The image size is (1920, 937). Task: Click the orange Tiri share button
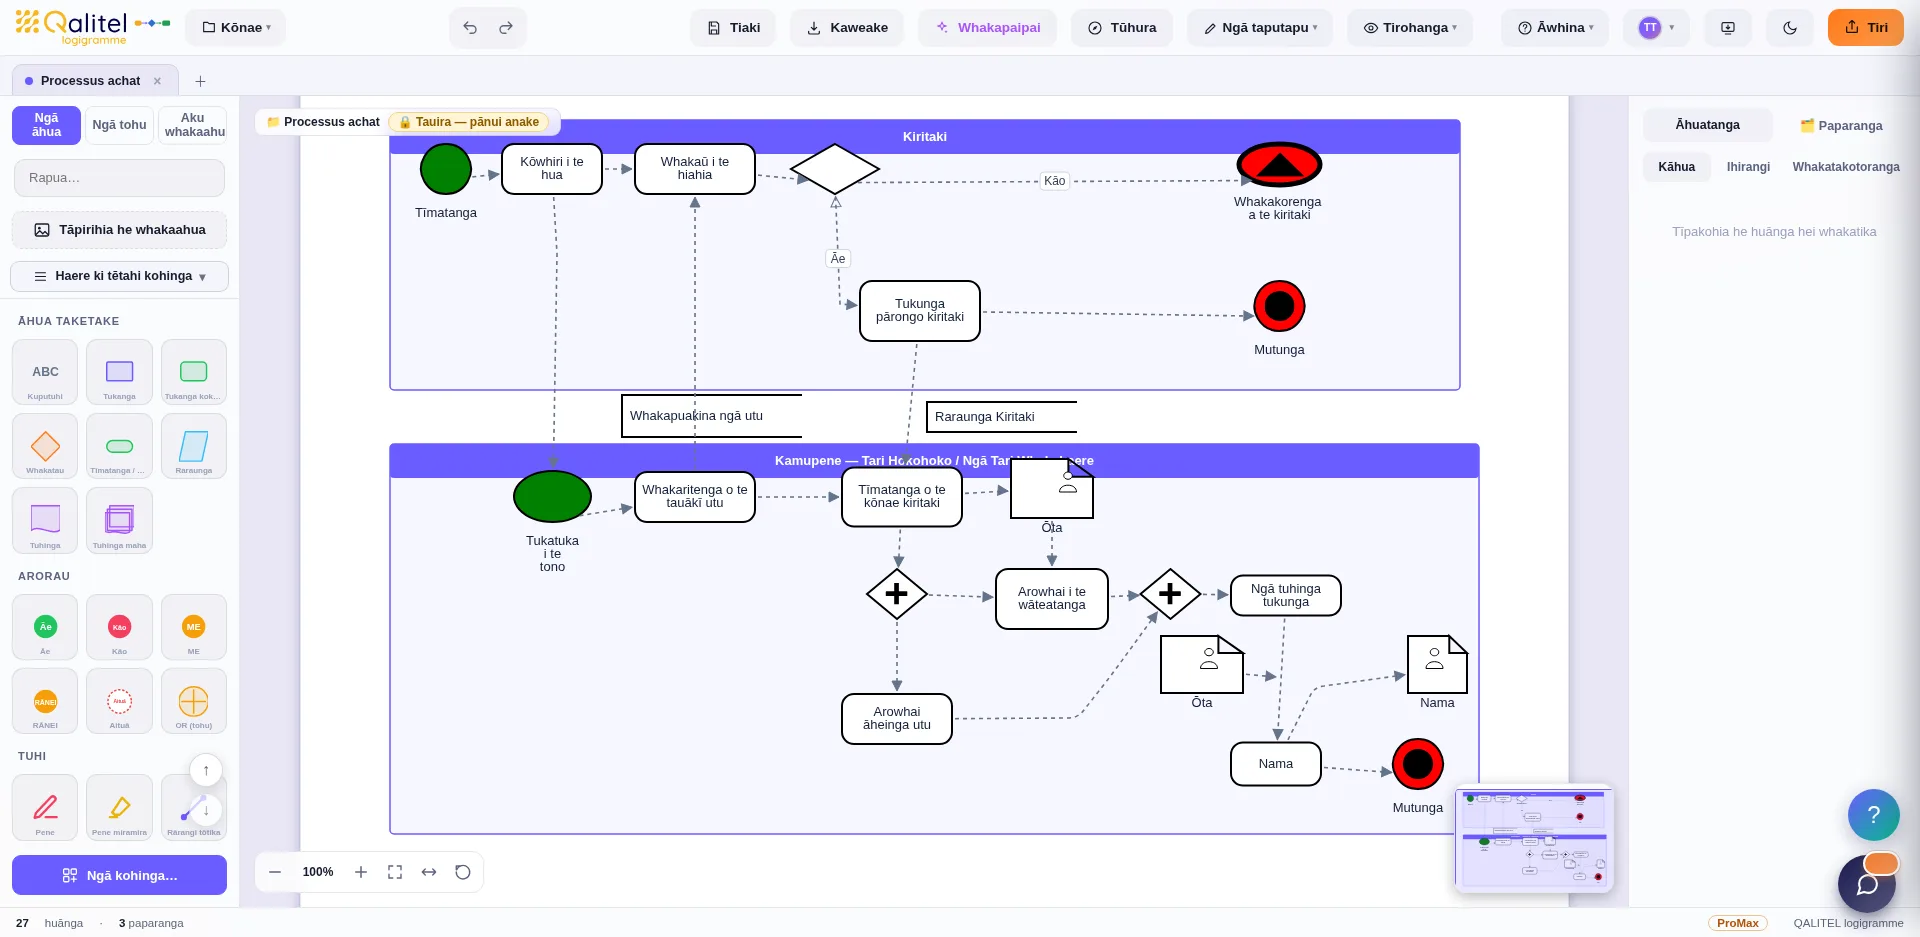(1866, 28)
